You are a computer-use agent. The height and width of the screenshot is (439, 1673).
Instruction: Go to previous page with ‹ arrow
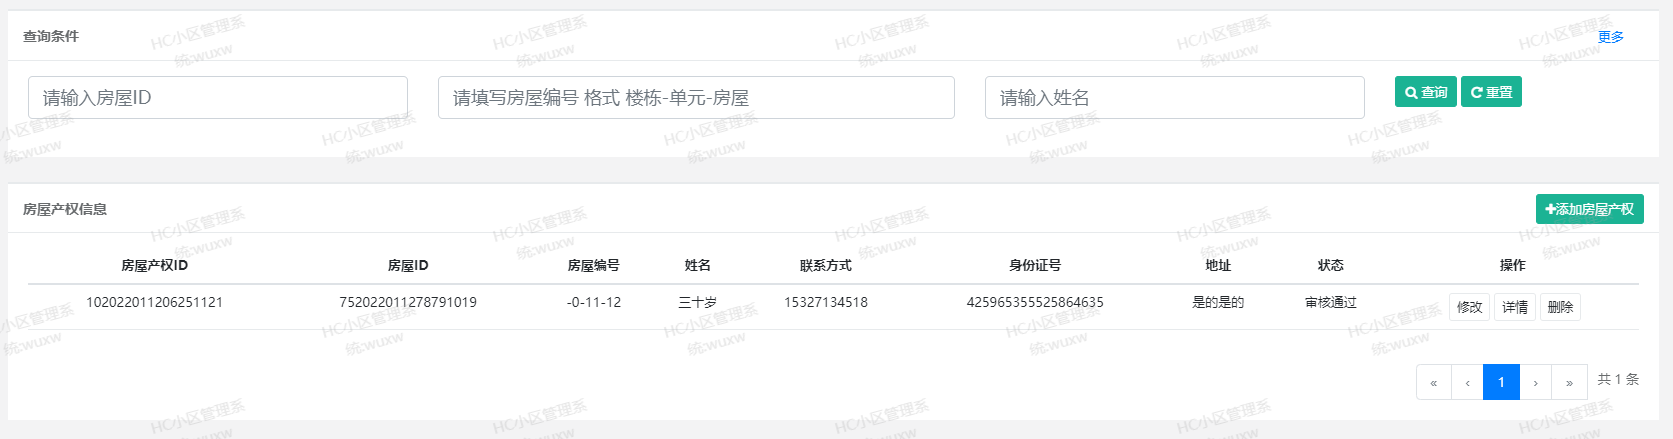1467,382
